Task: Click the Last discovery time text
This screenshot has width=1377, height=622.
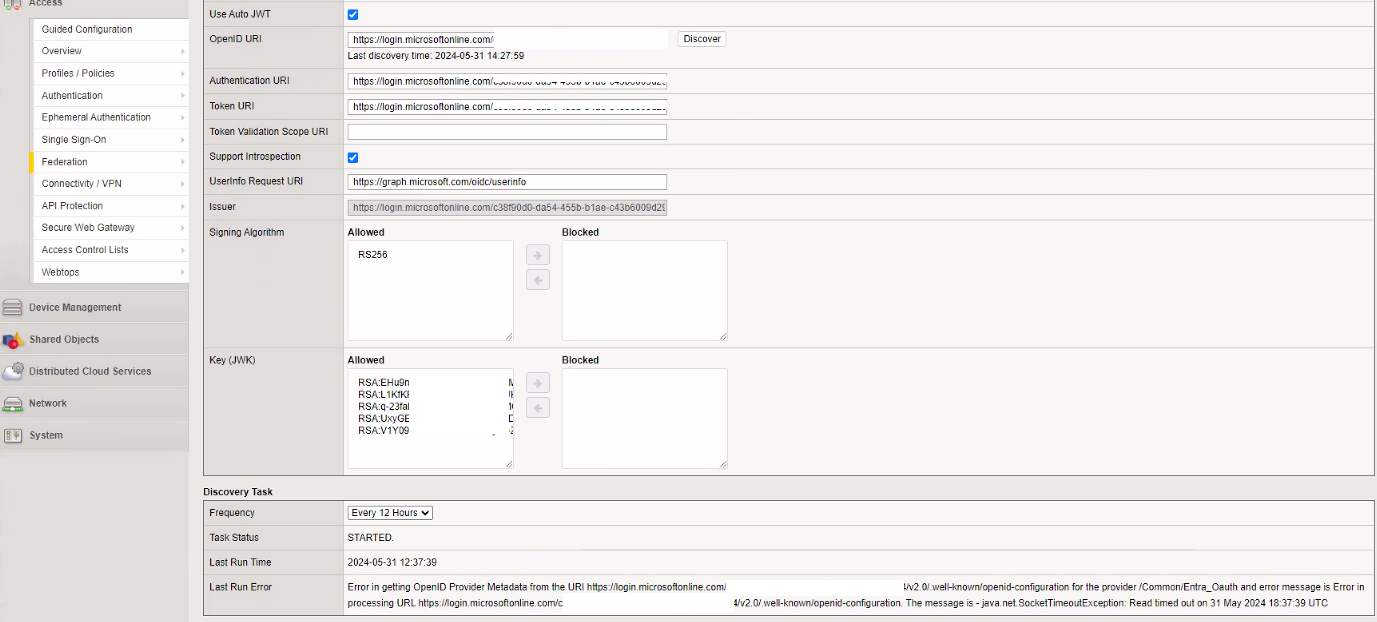Action: pyautogui.click(x=435, y=56)
